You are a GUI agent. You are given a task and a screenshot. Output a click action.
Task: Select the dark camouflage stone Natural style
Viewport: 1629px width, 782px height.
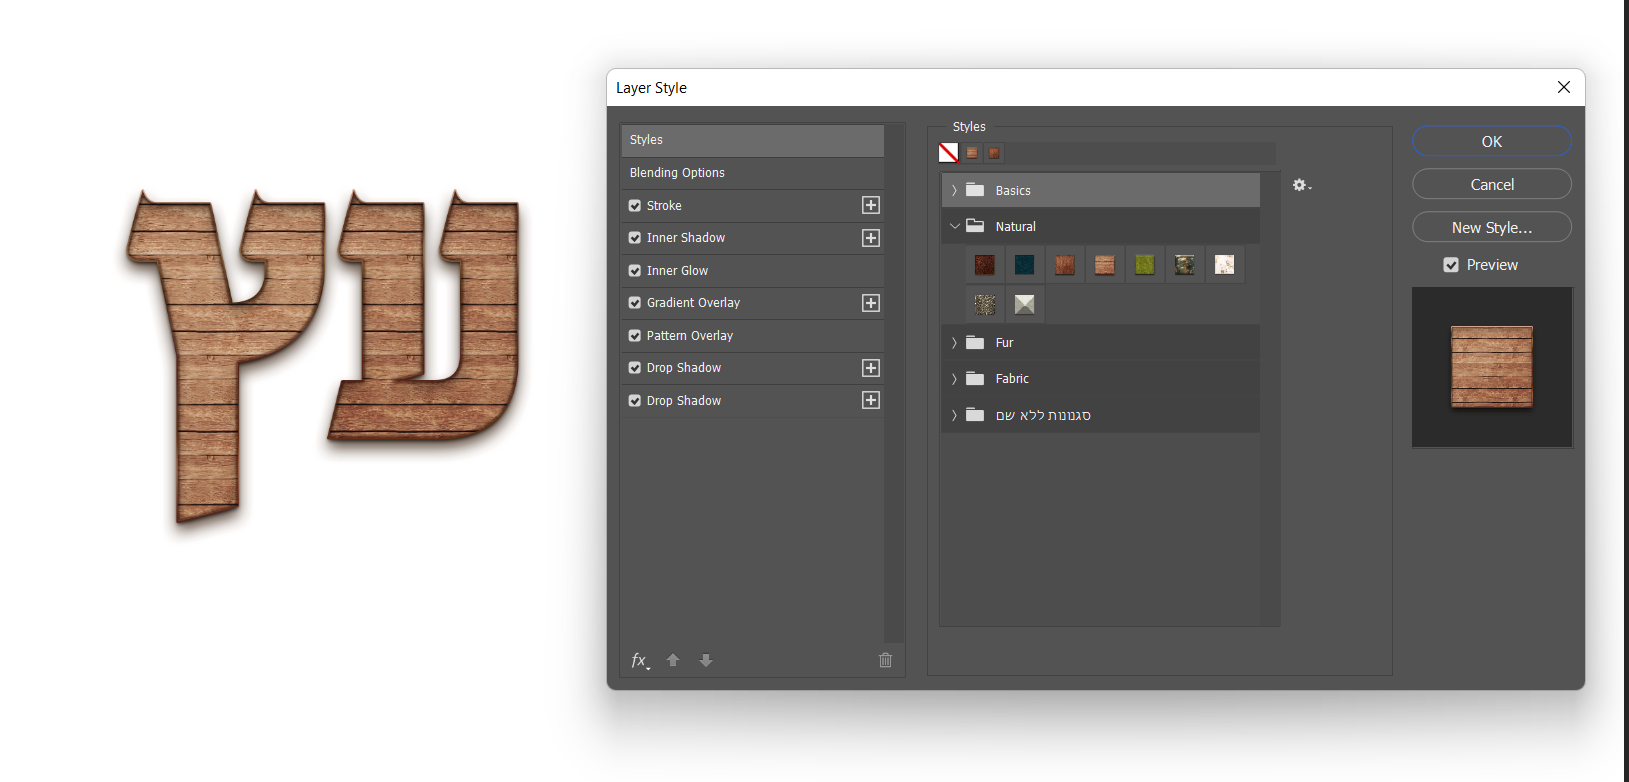click(x=1185, y=264)
